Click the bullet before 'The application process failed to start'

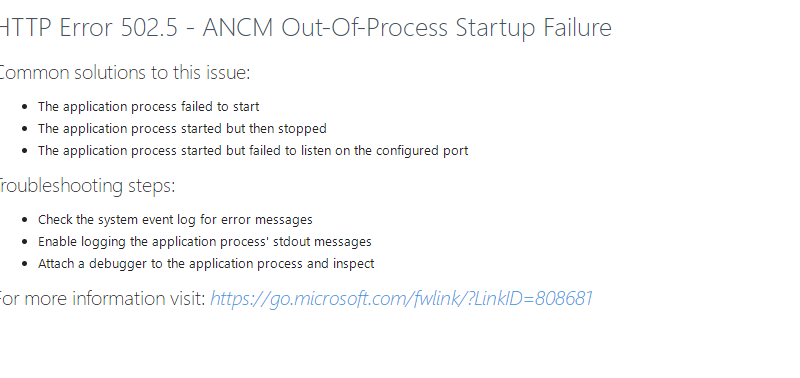click(x=26, y=107)
